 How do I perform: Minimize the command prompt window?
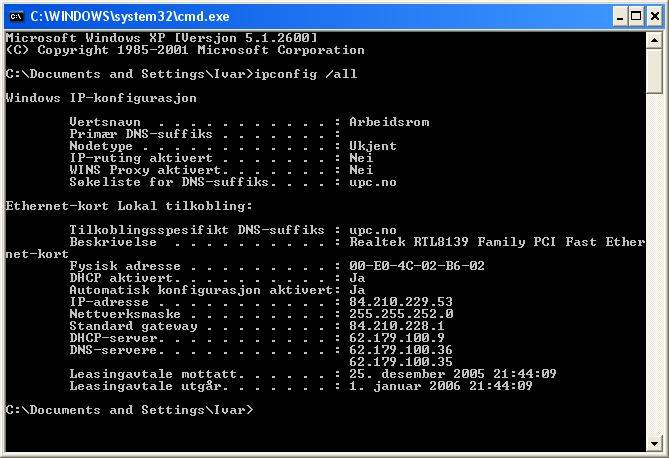[x=620, y=17]
